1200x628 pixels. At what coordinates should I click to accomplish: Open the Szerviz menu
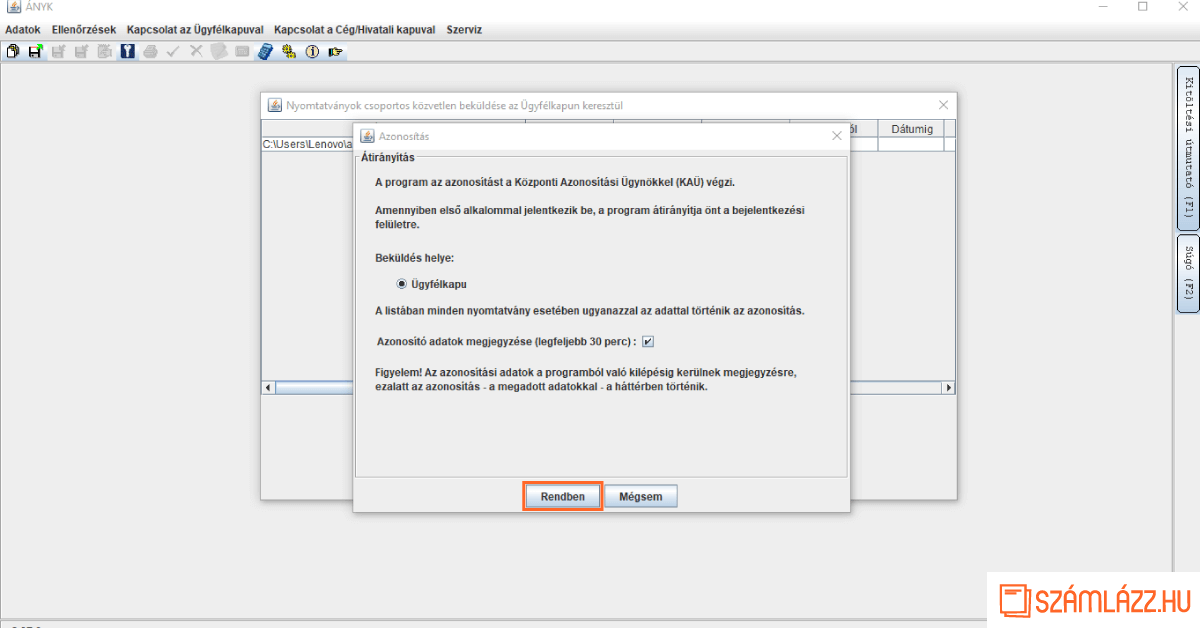click(464, 30)
